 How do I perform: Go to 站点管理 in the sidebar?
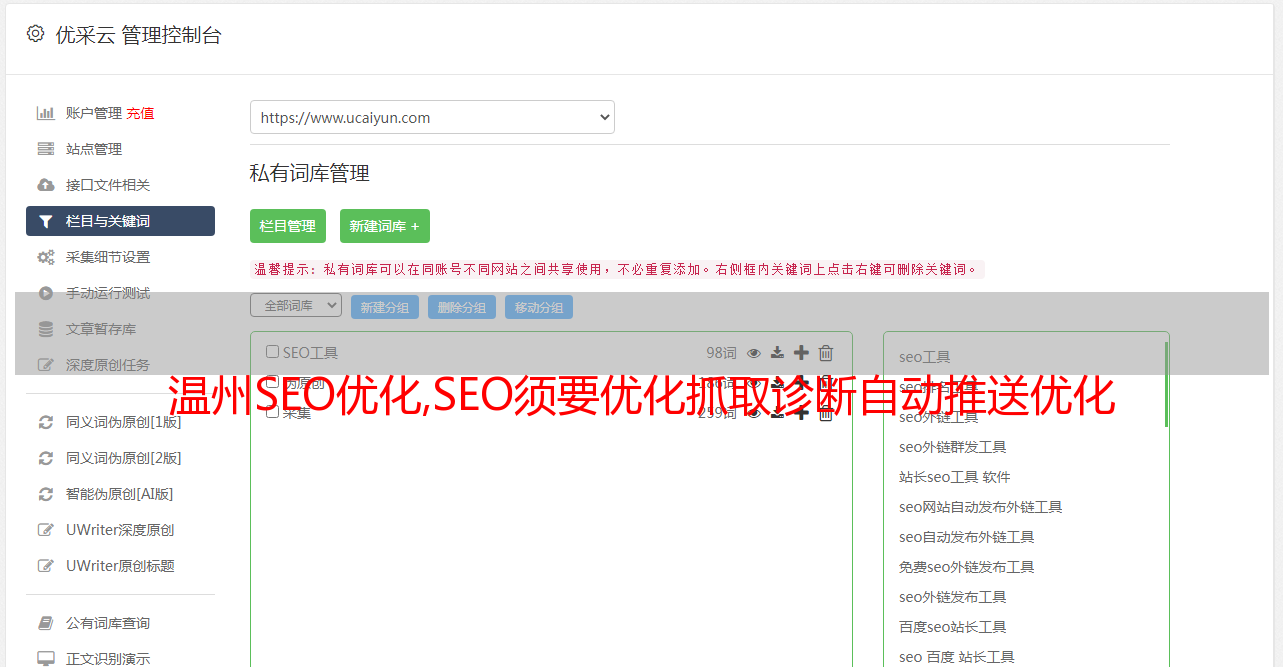(94, 149)
